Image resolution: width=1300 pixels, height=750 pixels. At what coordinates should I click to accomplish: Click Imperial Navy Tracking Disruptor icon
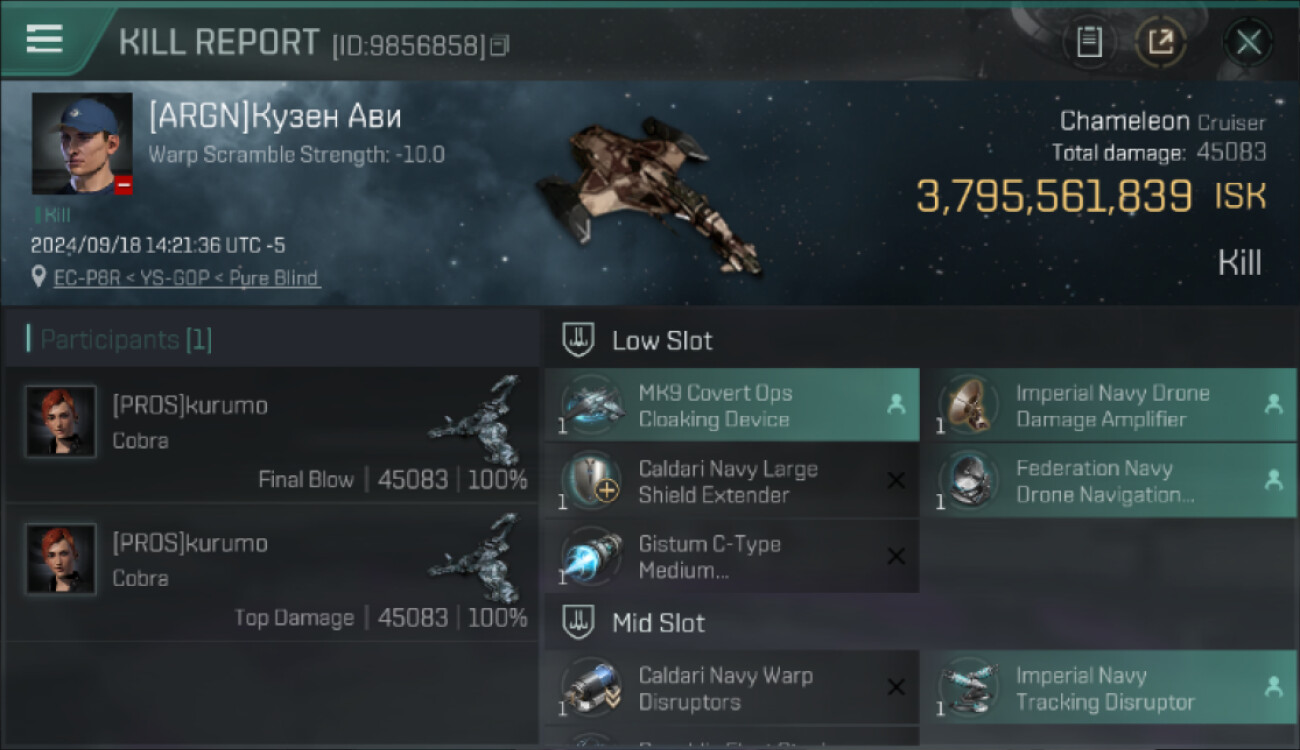(x=969, y=688)
